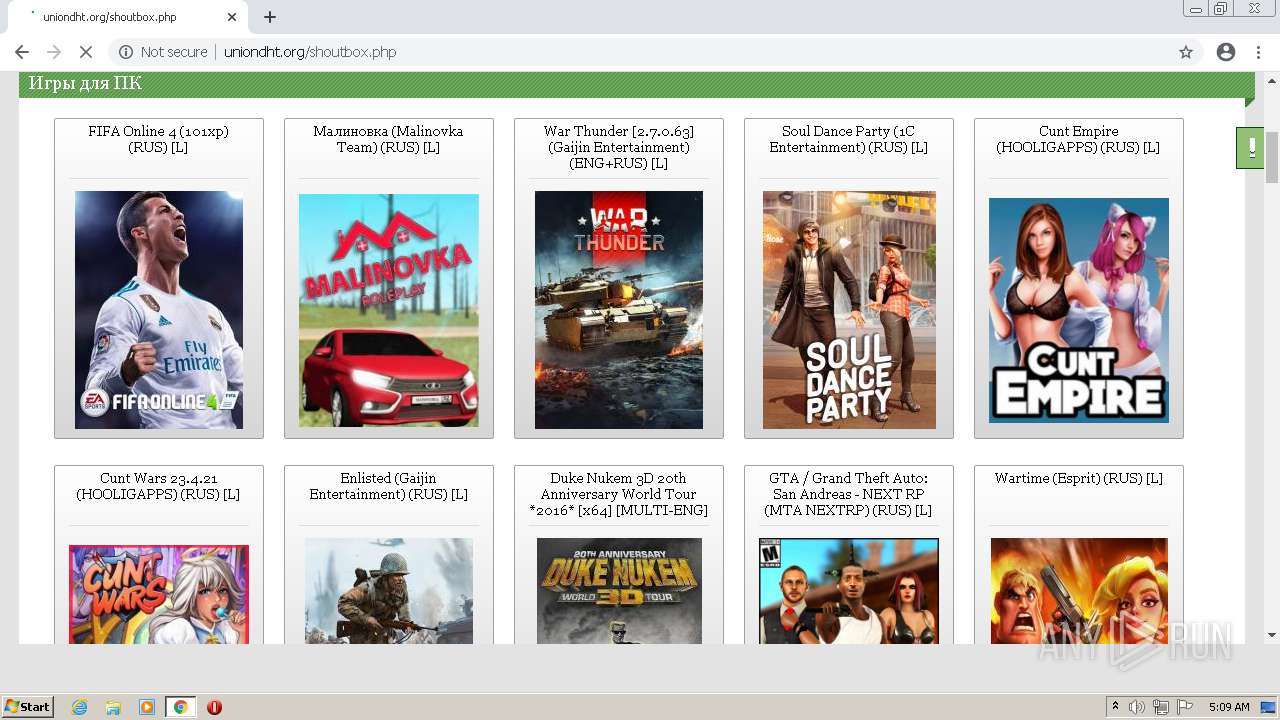Open the GTA NEXT RP cover image
This screenshot has height=720, width=1280.
point(849,591)
